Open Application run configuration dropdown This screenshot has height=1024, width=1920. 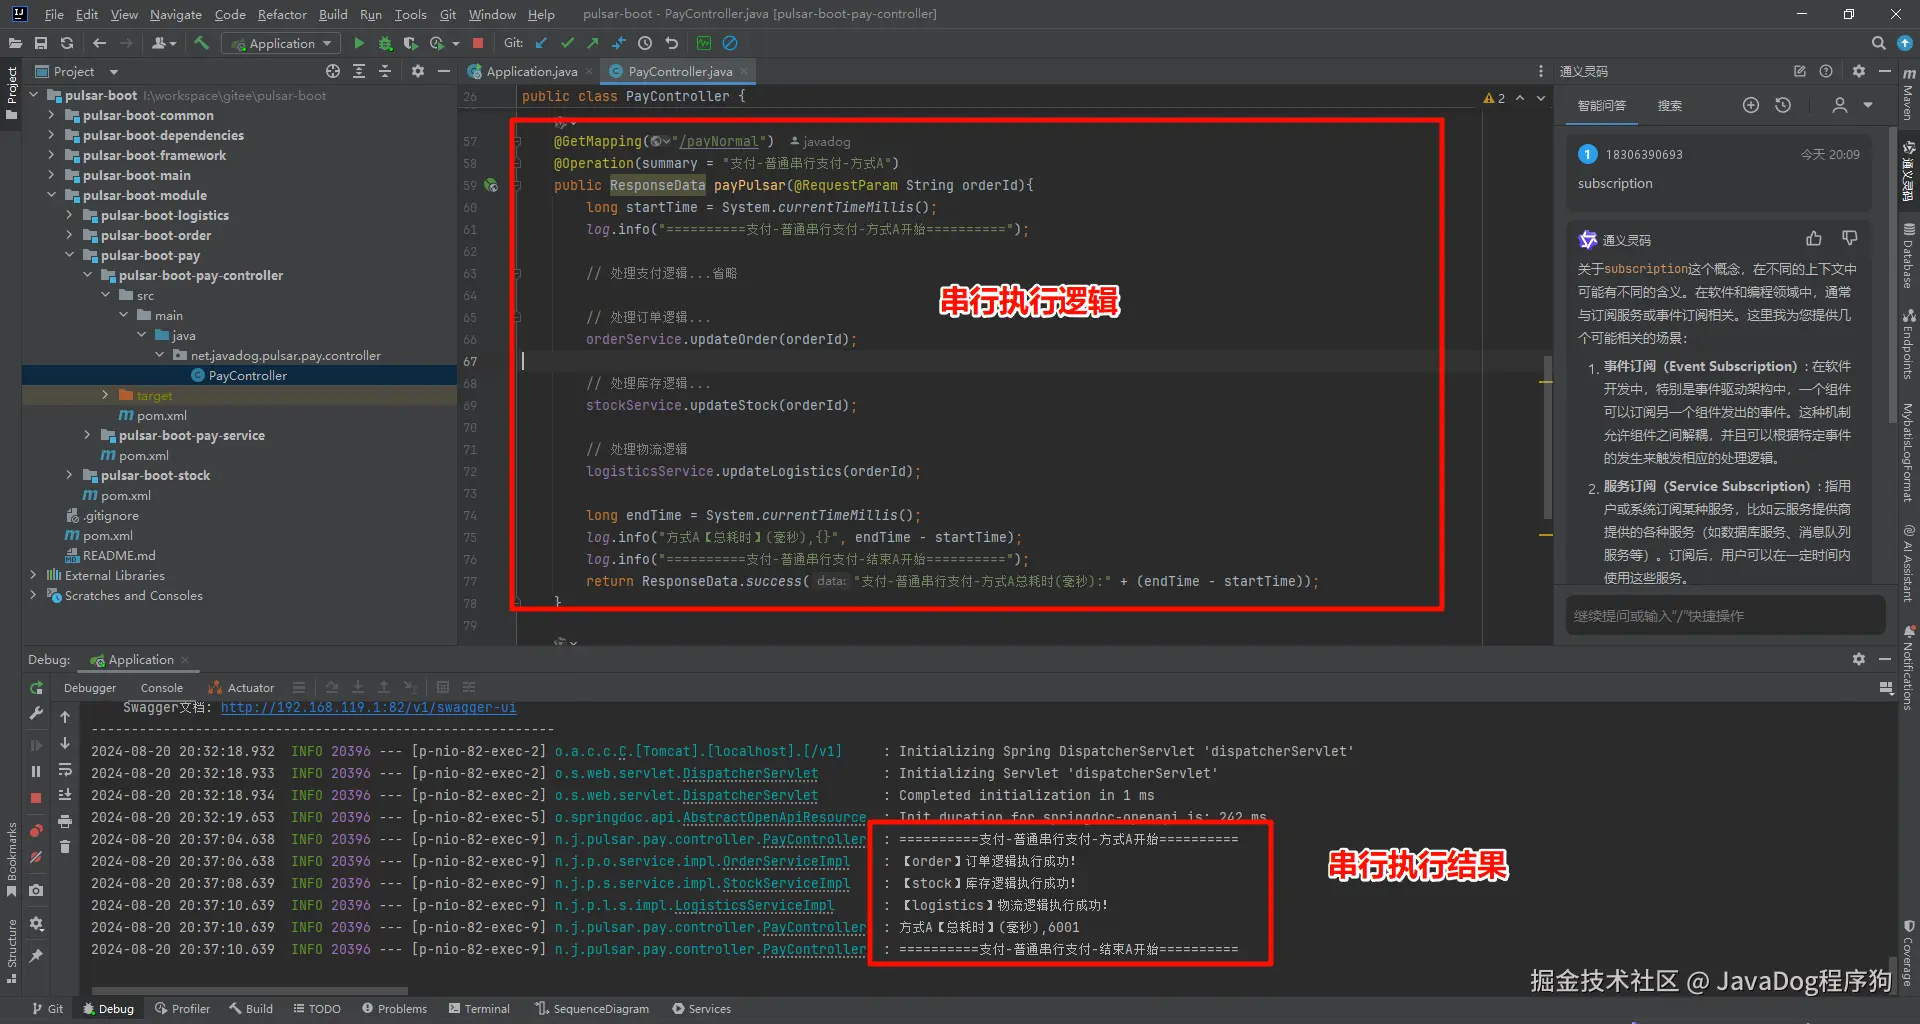click(281, 43)
